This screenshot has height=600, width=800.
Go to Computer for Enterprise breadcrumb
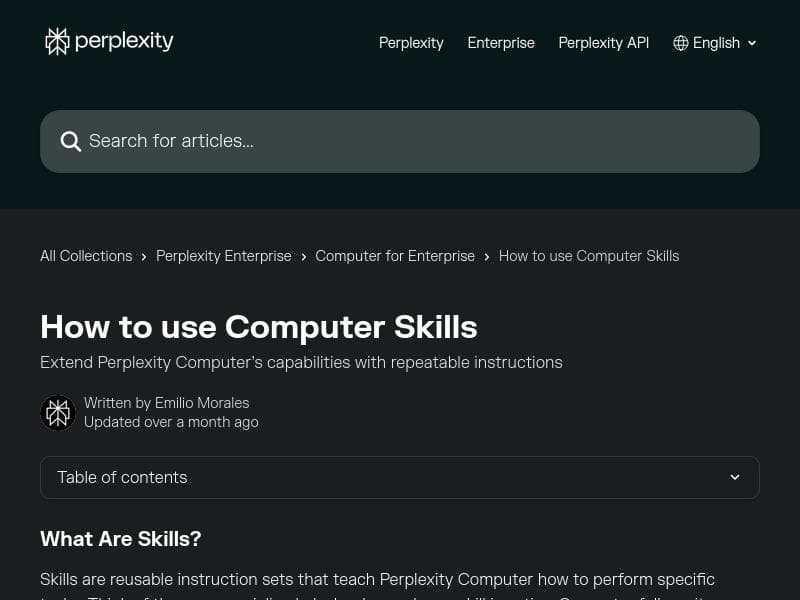point(395,256)
